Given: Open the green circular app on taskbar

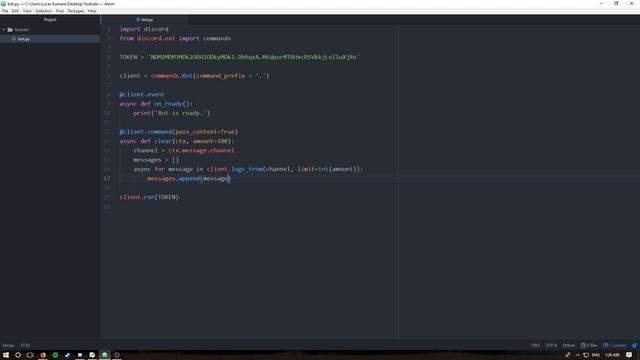Looking at the screenshot, I should coord(55,355).
